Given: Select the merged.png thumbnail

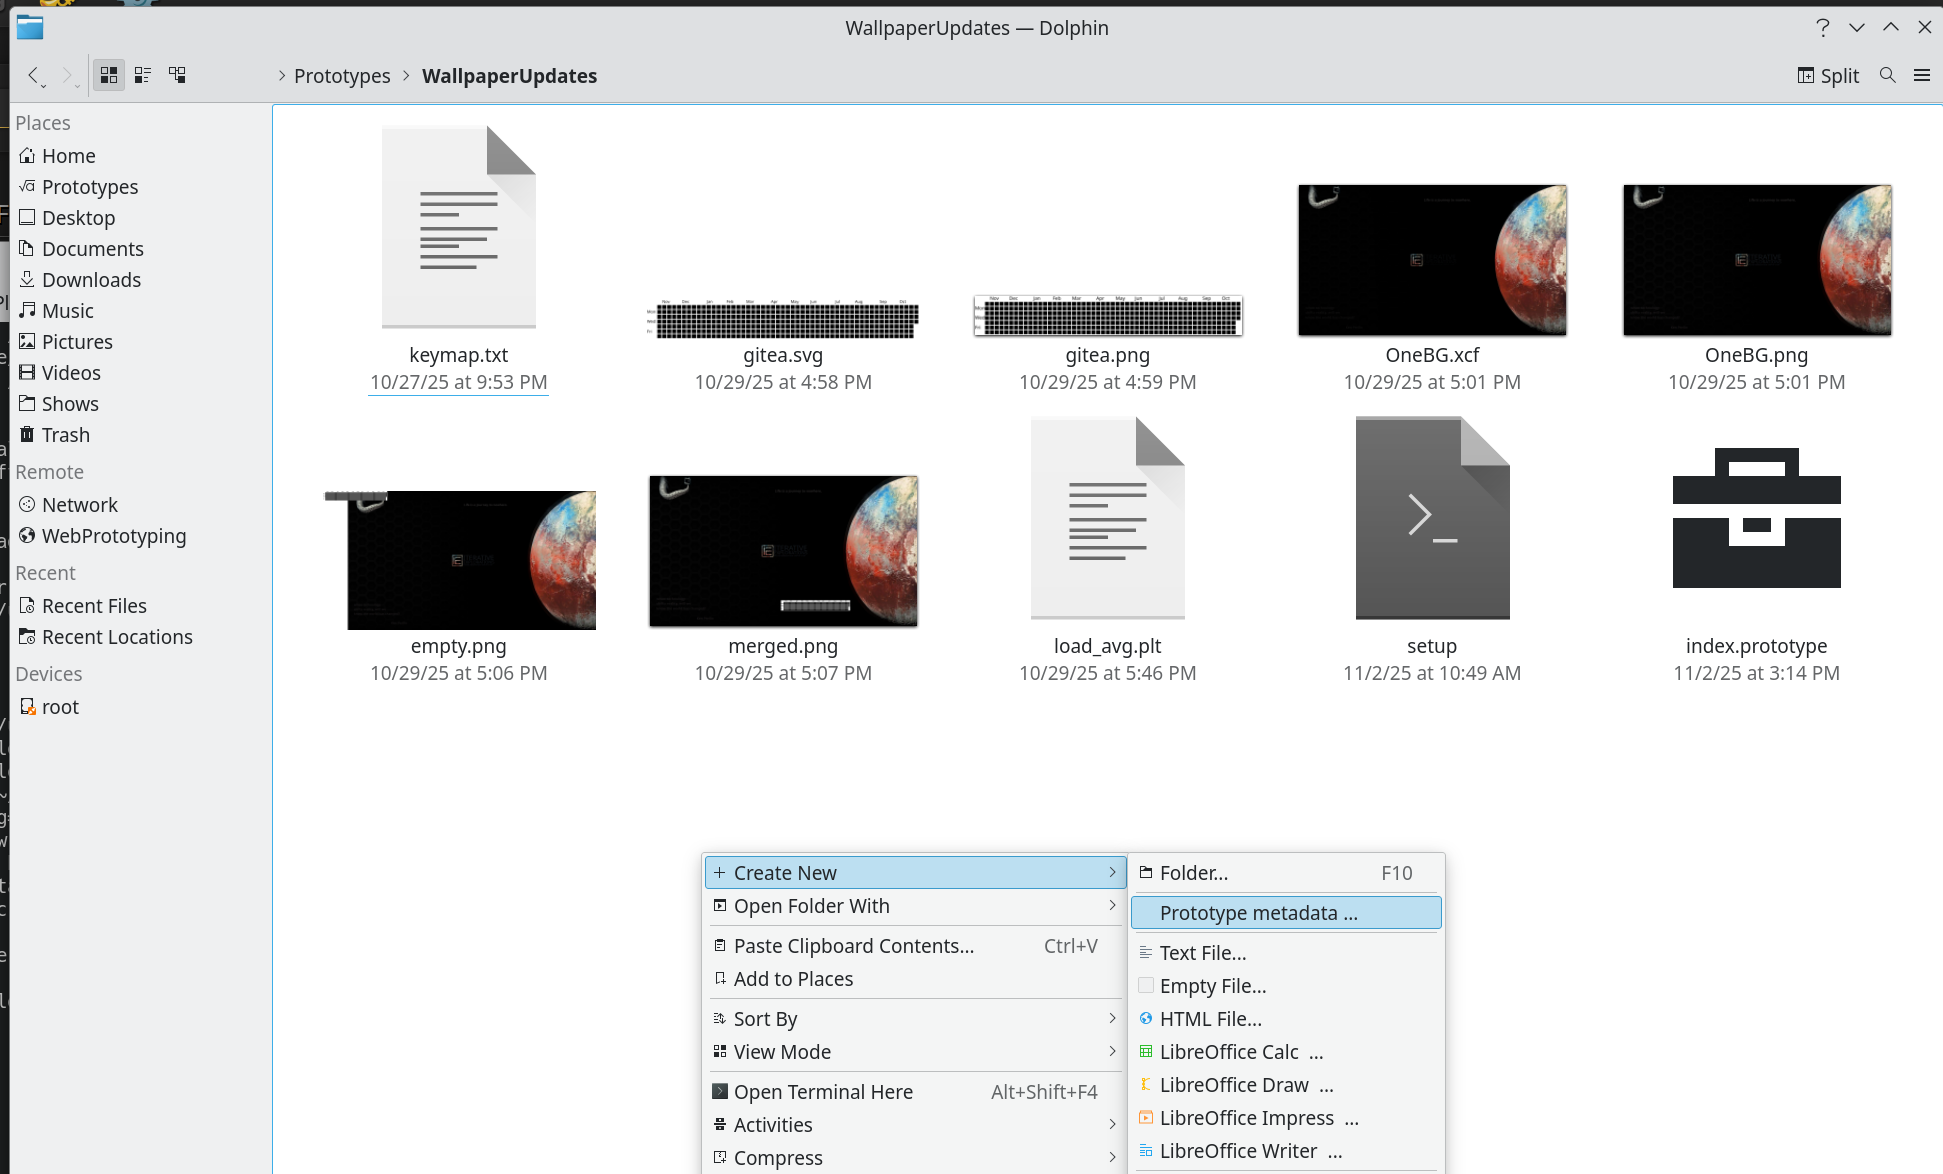Looking at the screenshot, I should [x=783, y=551].
